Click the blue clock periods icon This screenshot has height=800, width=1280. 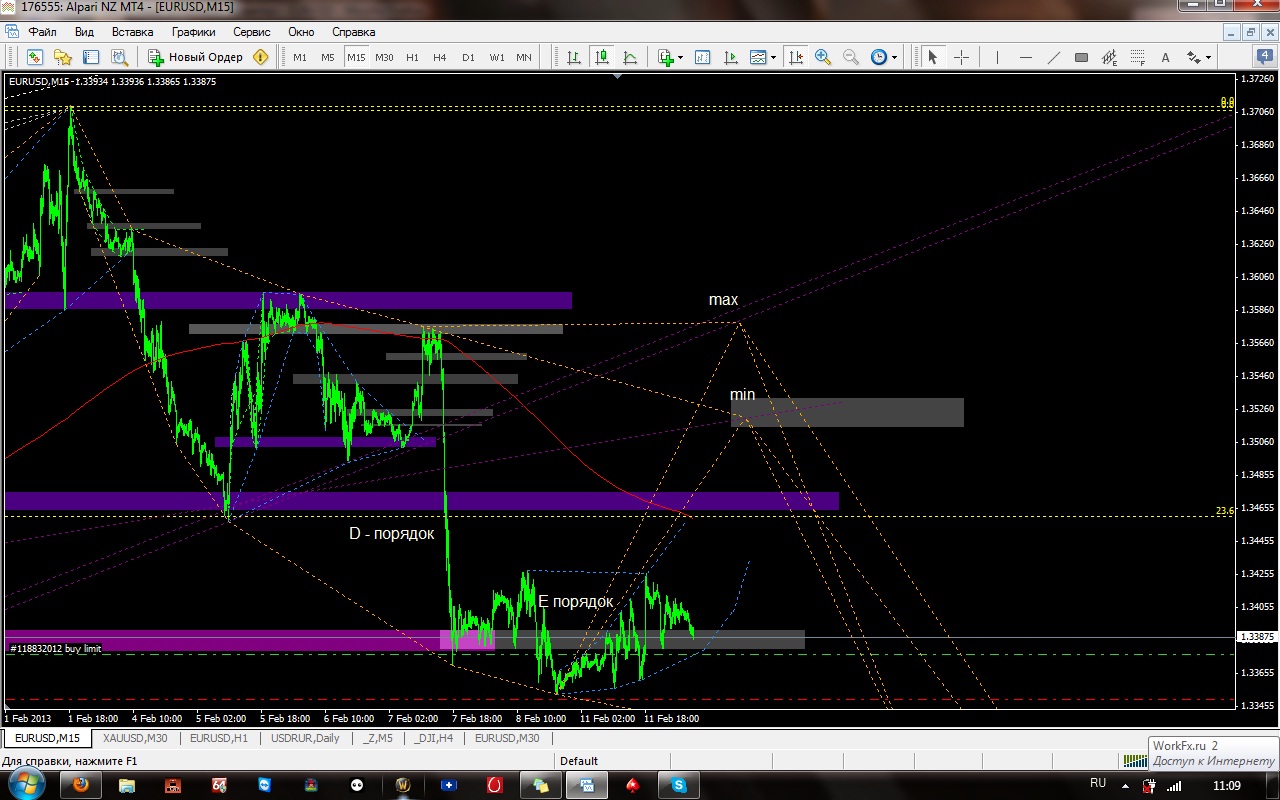pyautogui.click(x=879, y=57)
